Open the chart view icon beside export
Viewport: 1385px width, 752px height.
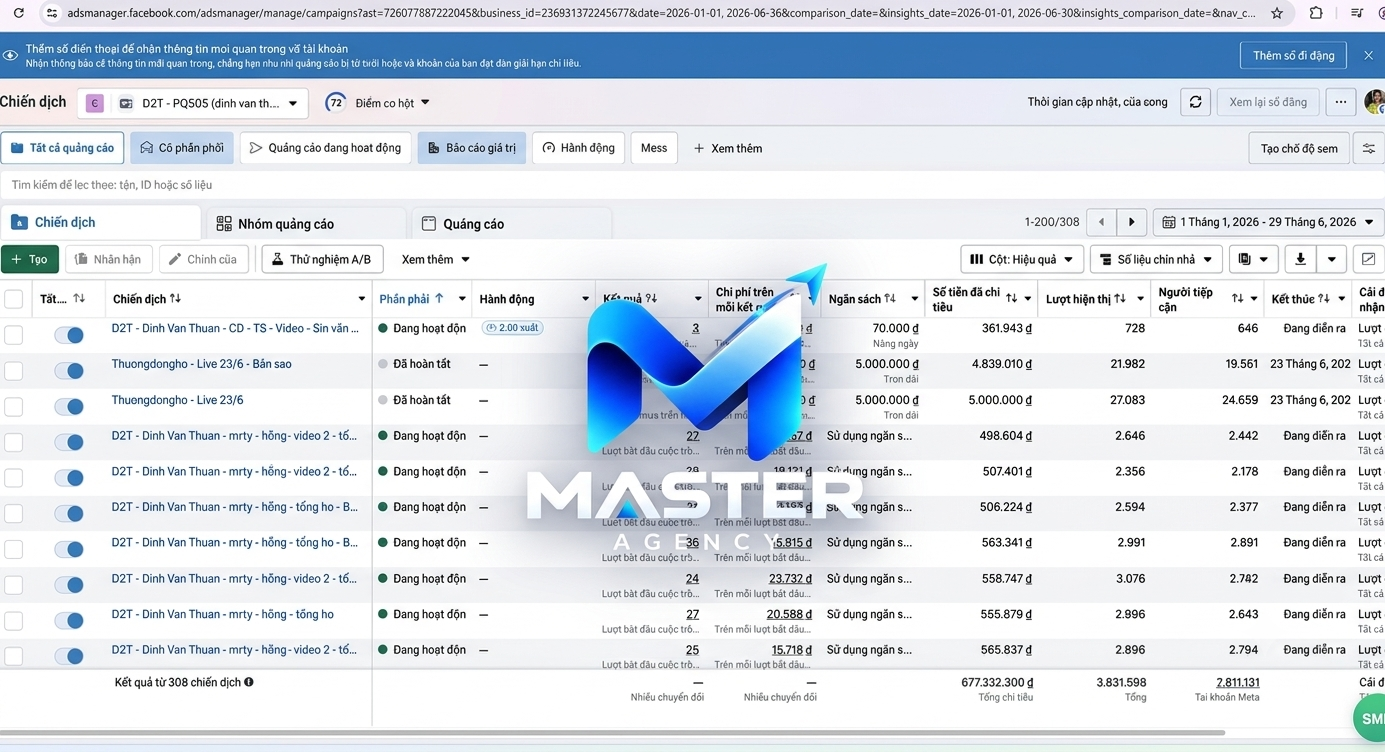click(x=1368, y=259)
